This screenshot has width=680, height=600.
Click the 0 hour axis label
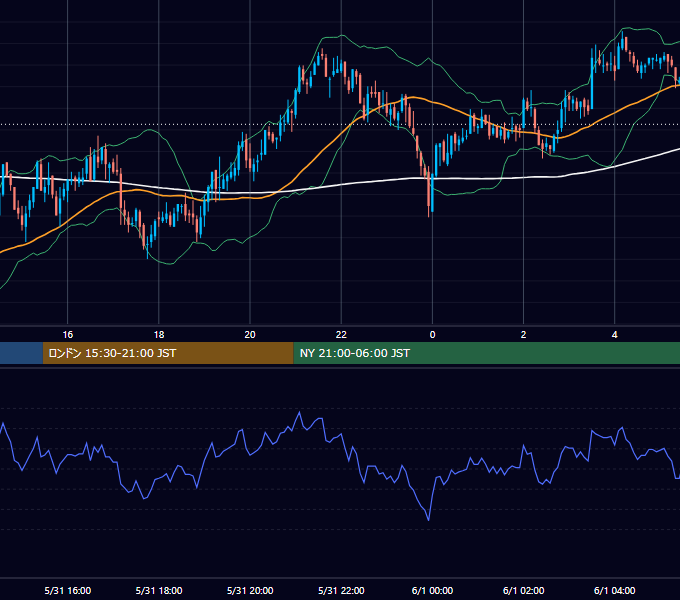coord(432,335)
